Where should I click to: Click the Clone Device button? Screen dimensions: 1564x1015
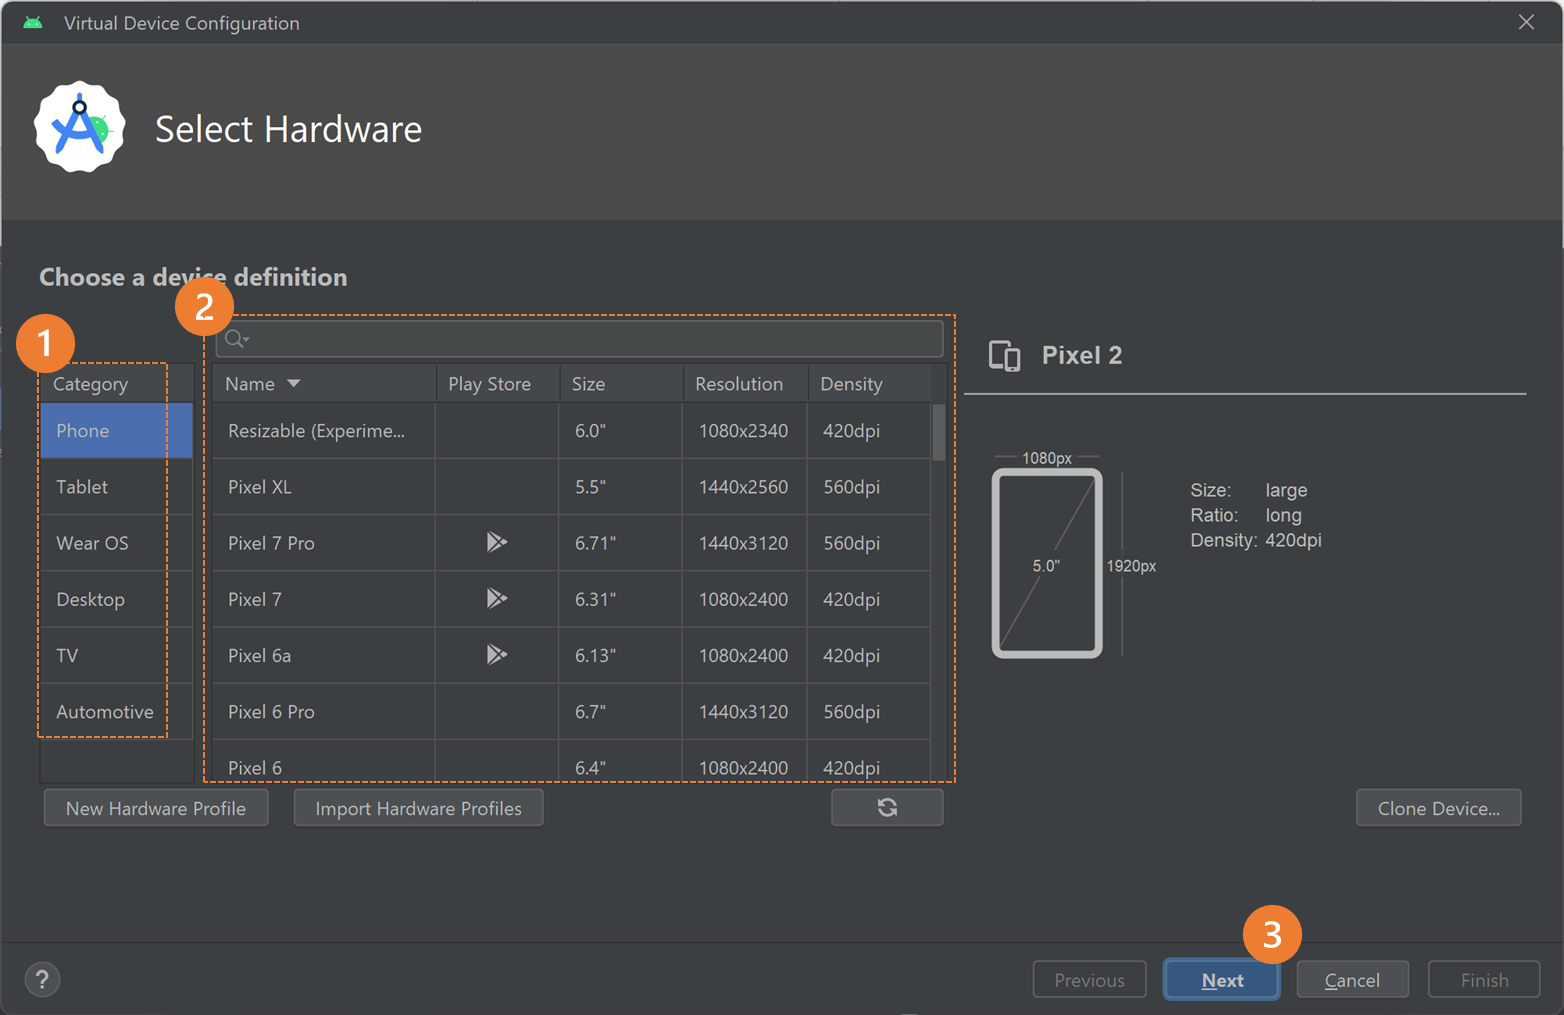point(1438,808)
